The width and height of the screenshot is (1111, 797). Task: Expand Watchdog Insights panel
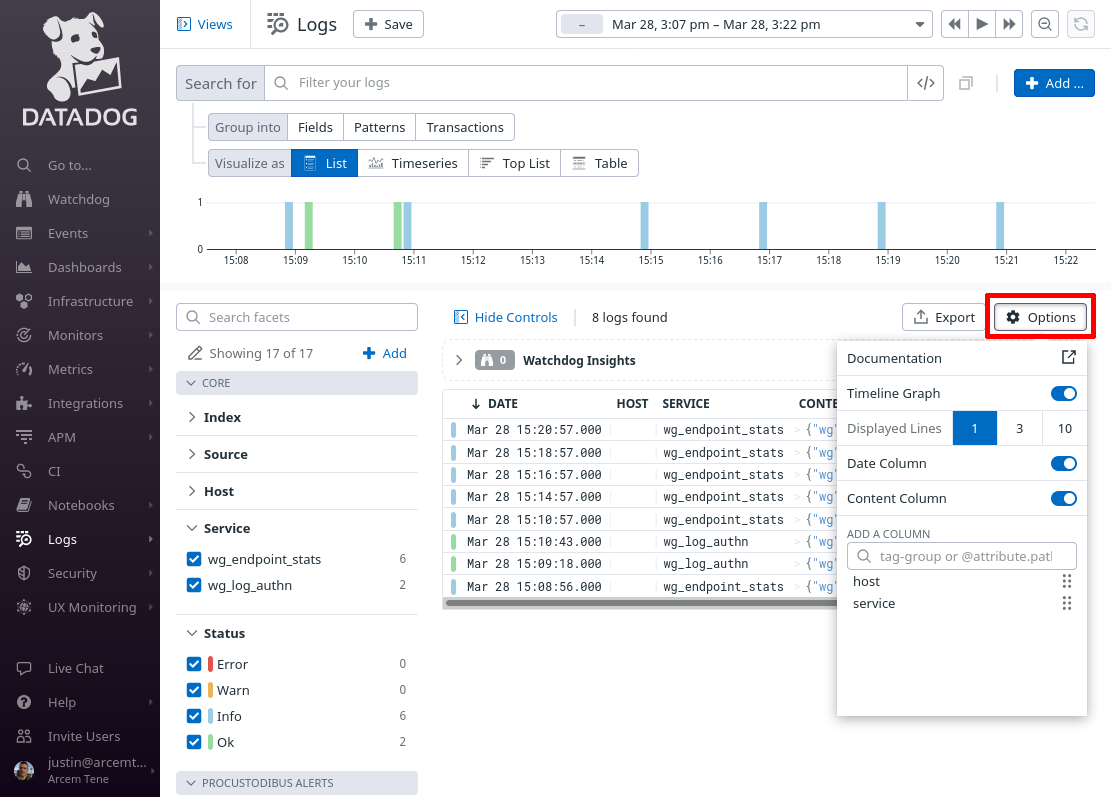coord(458,360)
